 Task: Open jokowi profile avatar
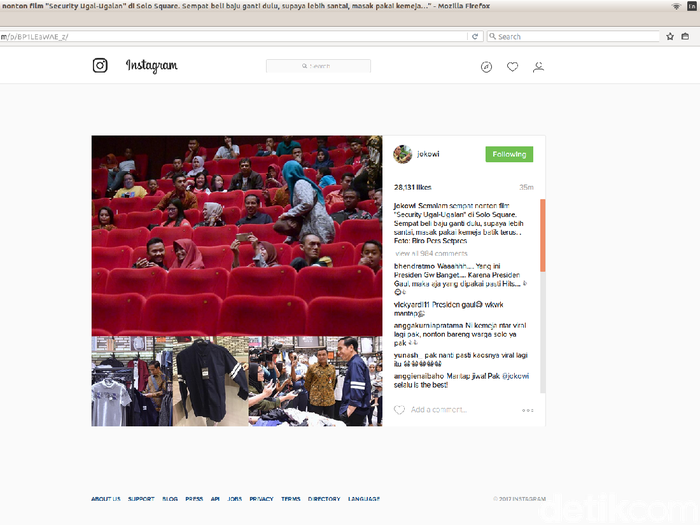pos(402,154)
